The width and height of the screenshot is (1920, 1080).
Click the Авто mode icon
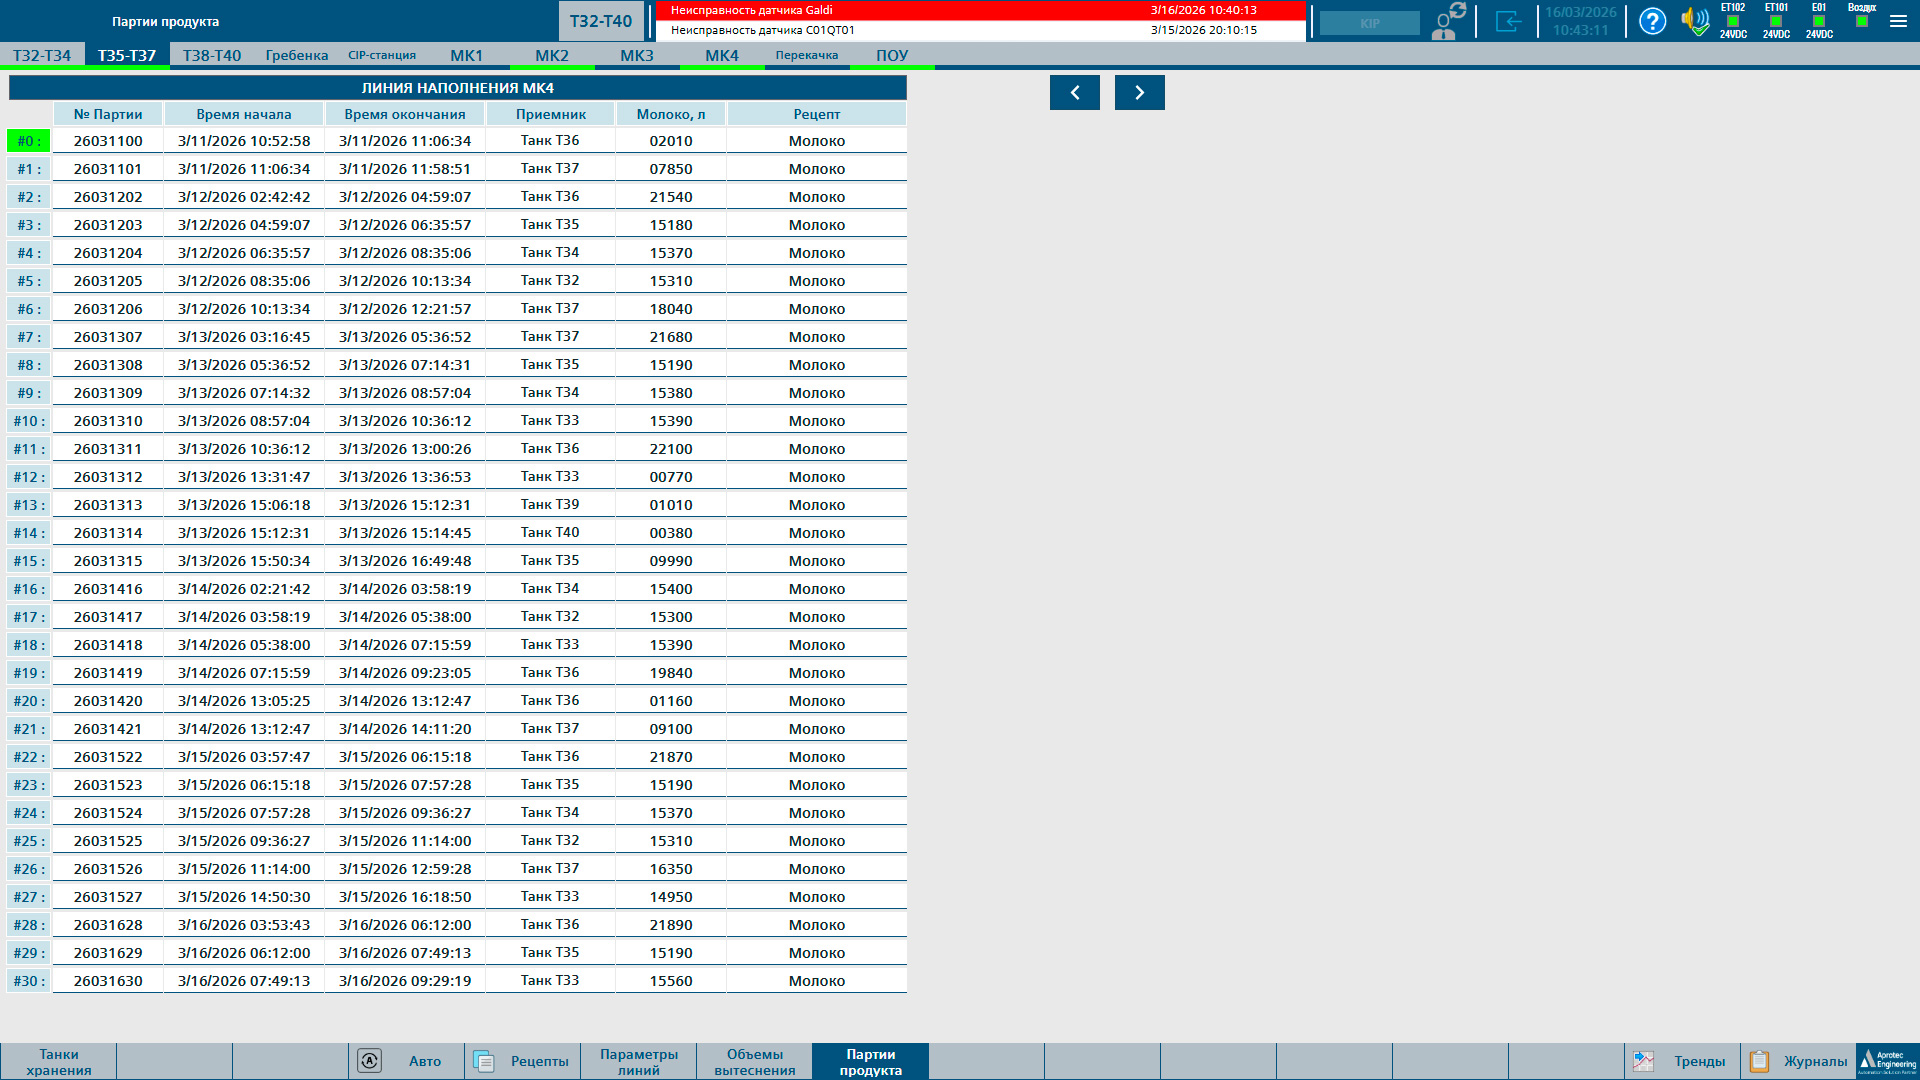pyautogui.click(x=369, y=1061)
